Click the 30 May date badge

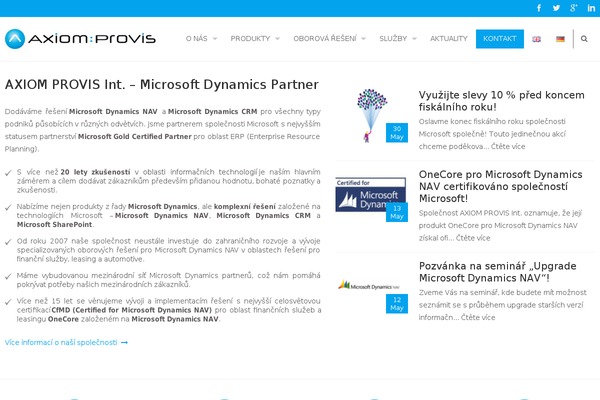397,133
